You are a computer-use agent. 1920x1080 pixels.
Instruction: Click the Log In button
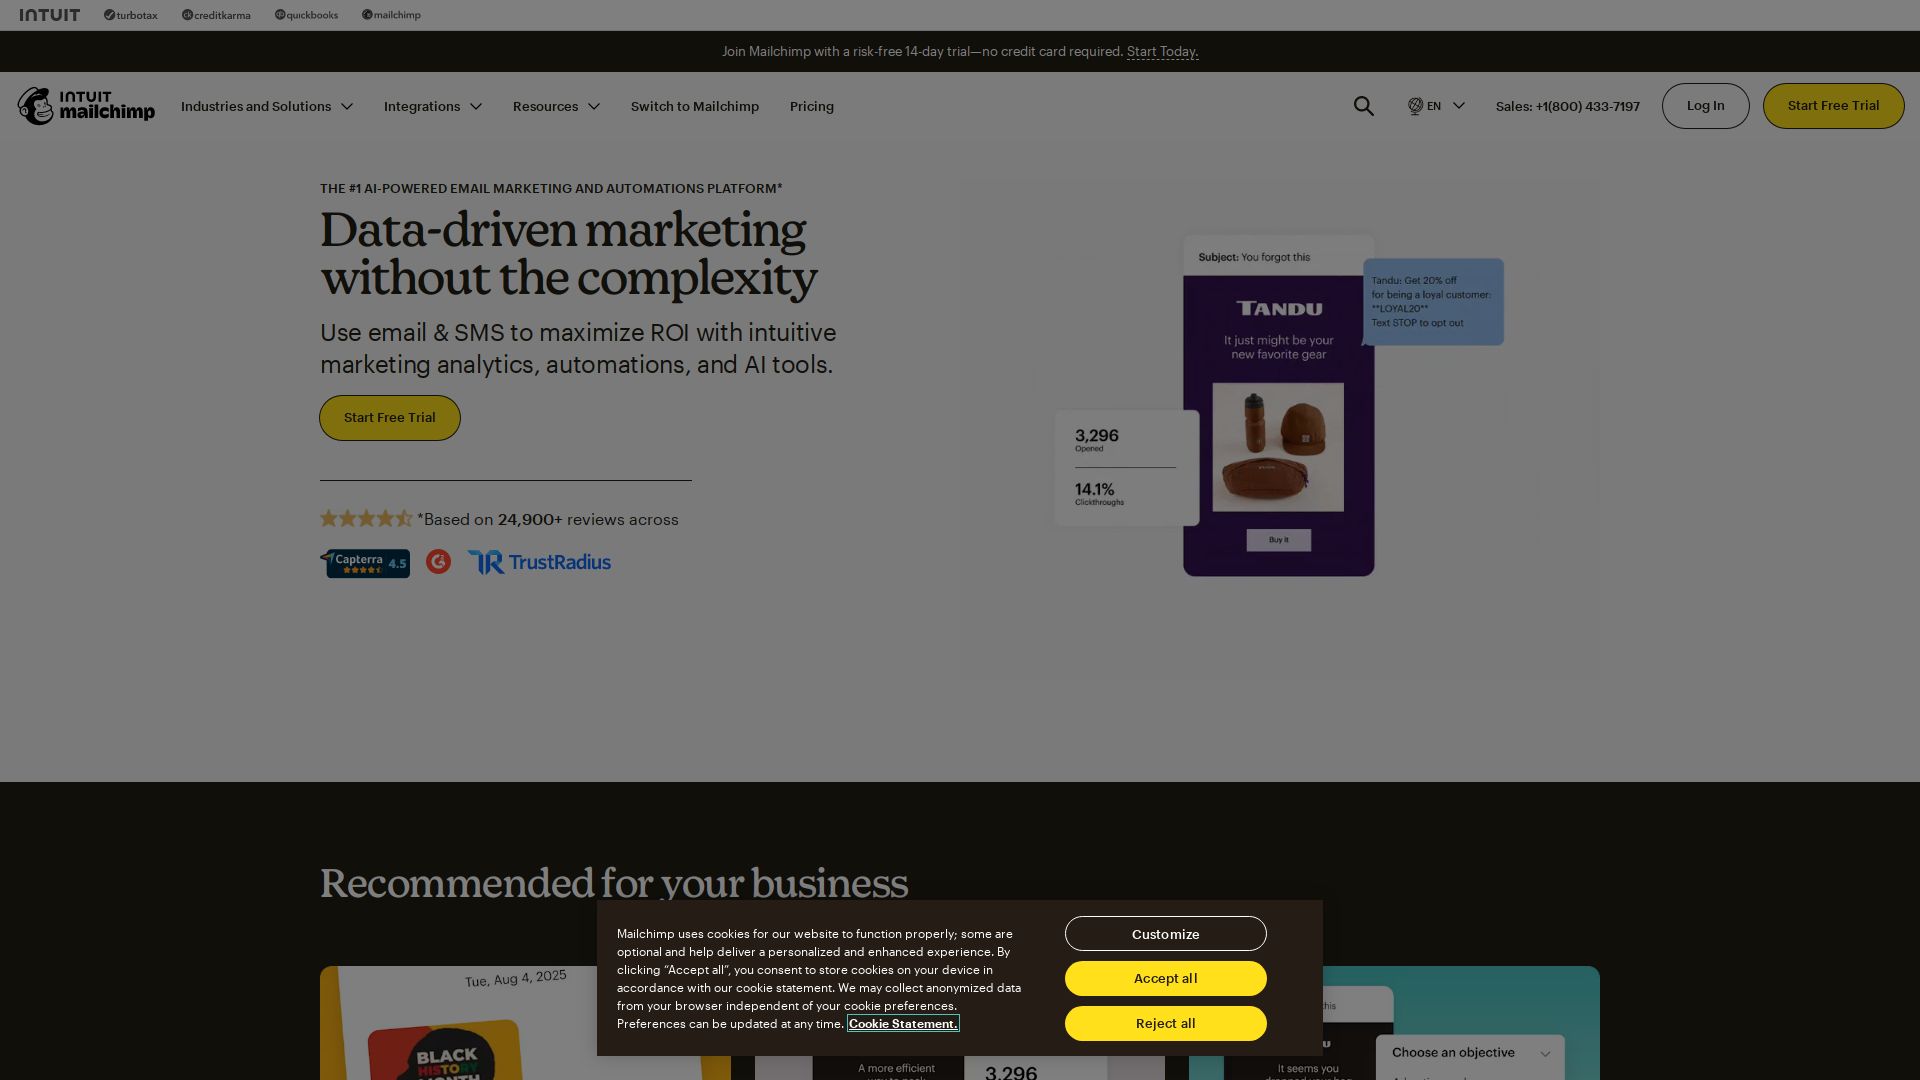pyautogui.click(x=1705, y=106)
